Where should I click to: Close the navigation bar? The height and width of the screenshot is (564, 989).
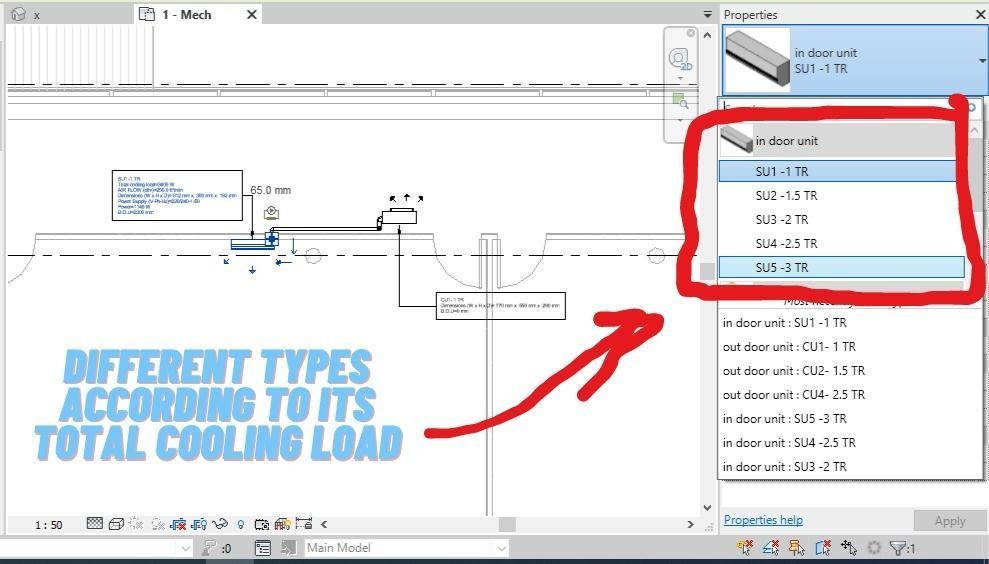[x=691, y=33]
